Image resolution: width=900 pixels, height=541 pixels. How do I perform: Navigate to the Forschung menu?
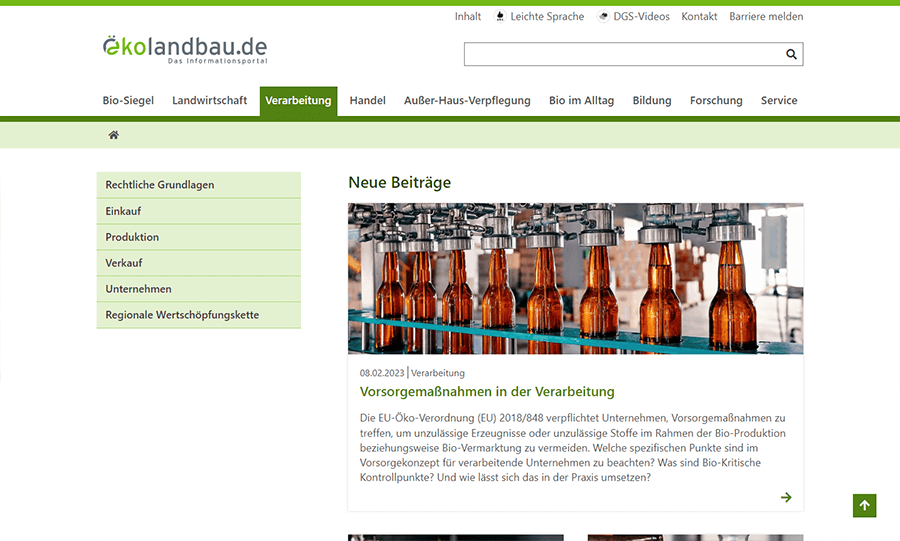pos(716,101)
